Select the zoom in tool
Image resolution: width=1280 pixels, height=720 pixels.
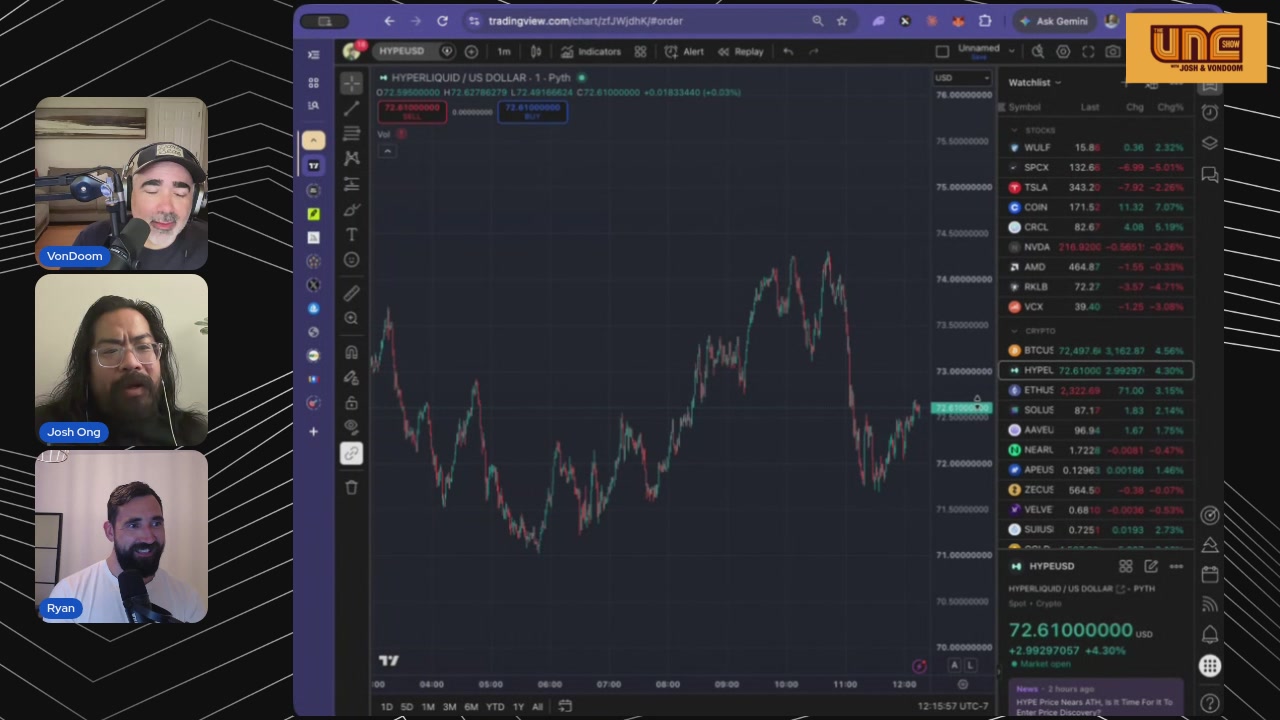(351, 318)
